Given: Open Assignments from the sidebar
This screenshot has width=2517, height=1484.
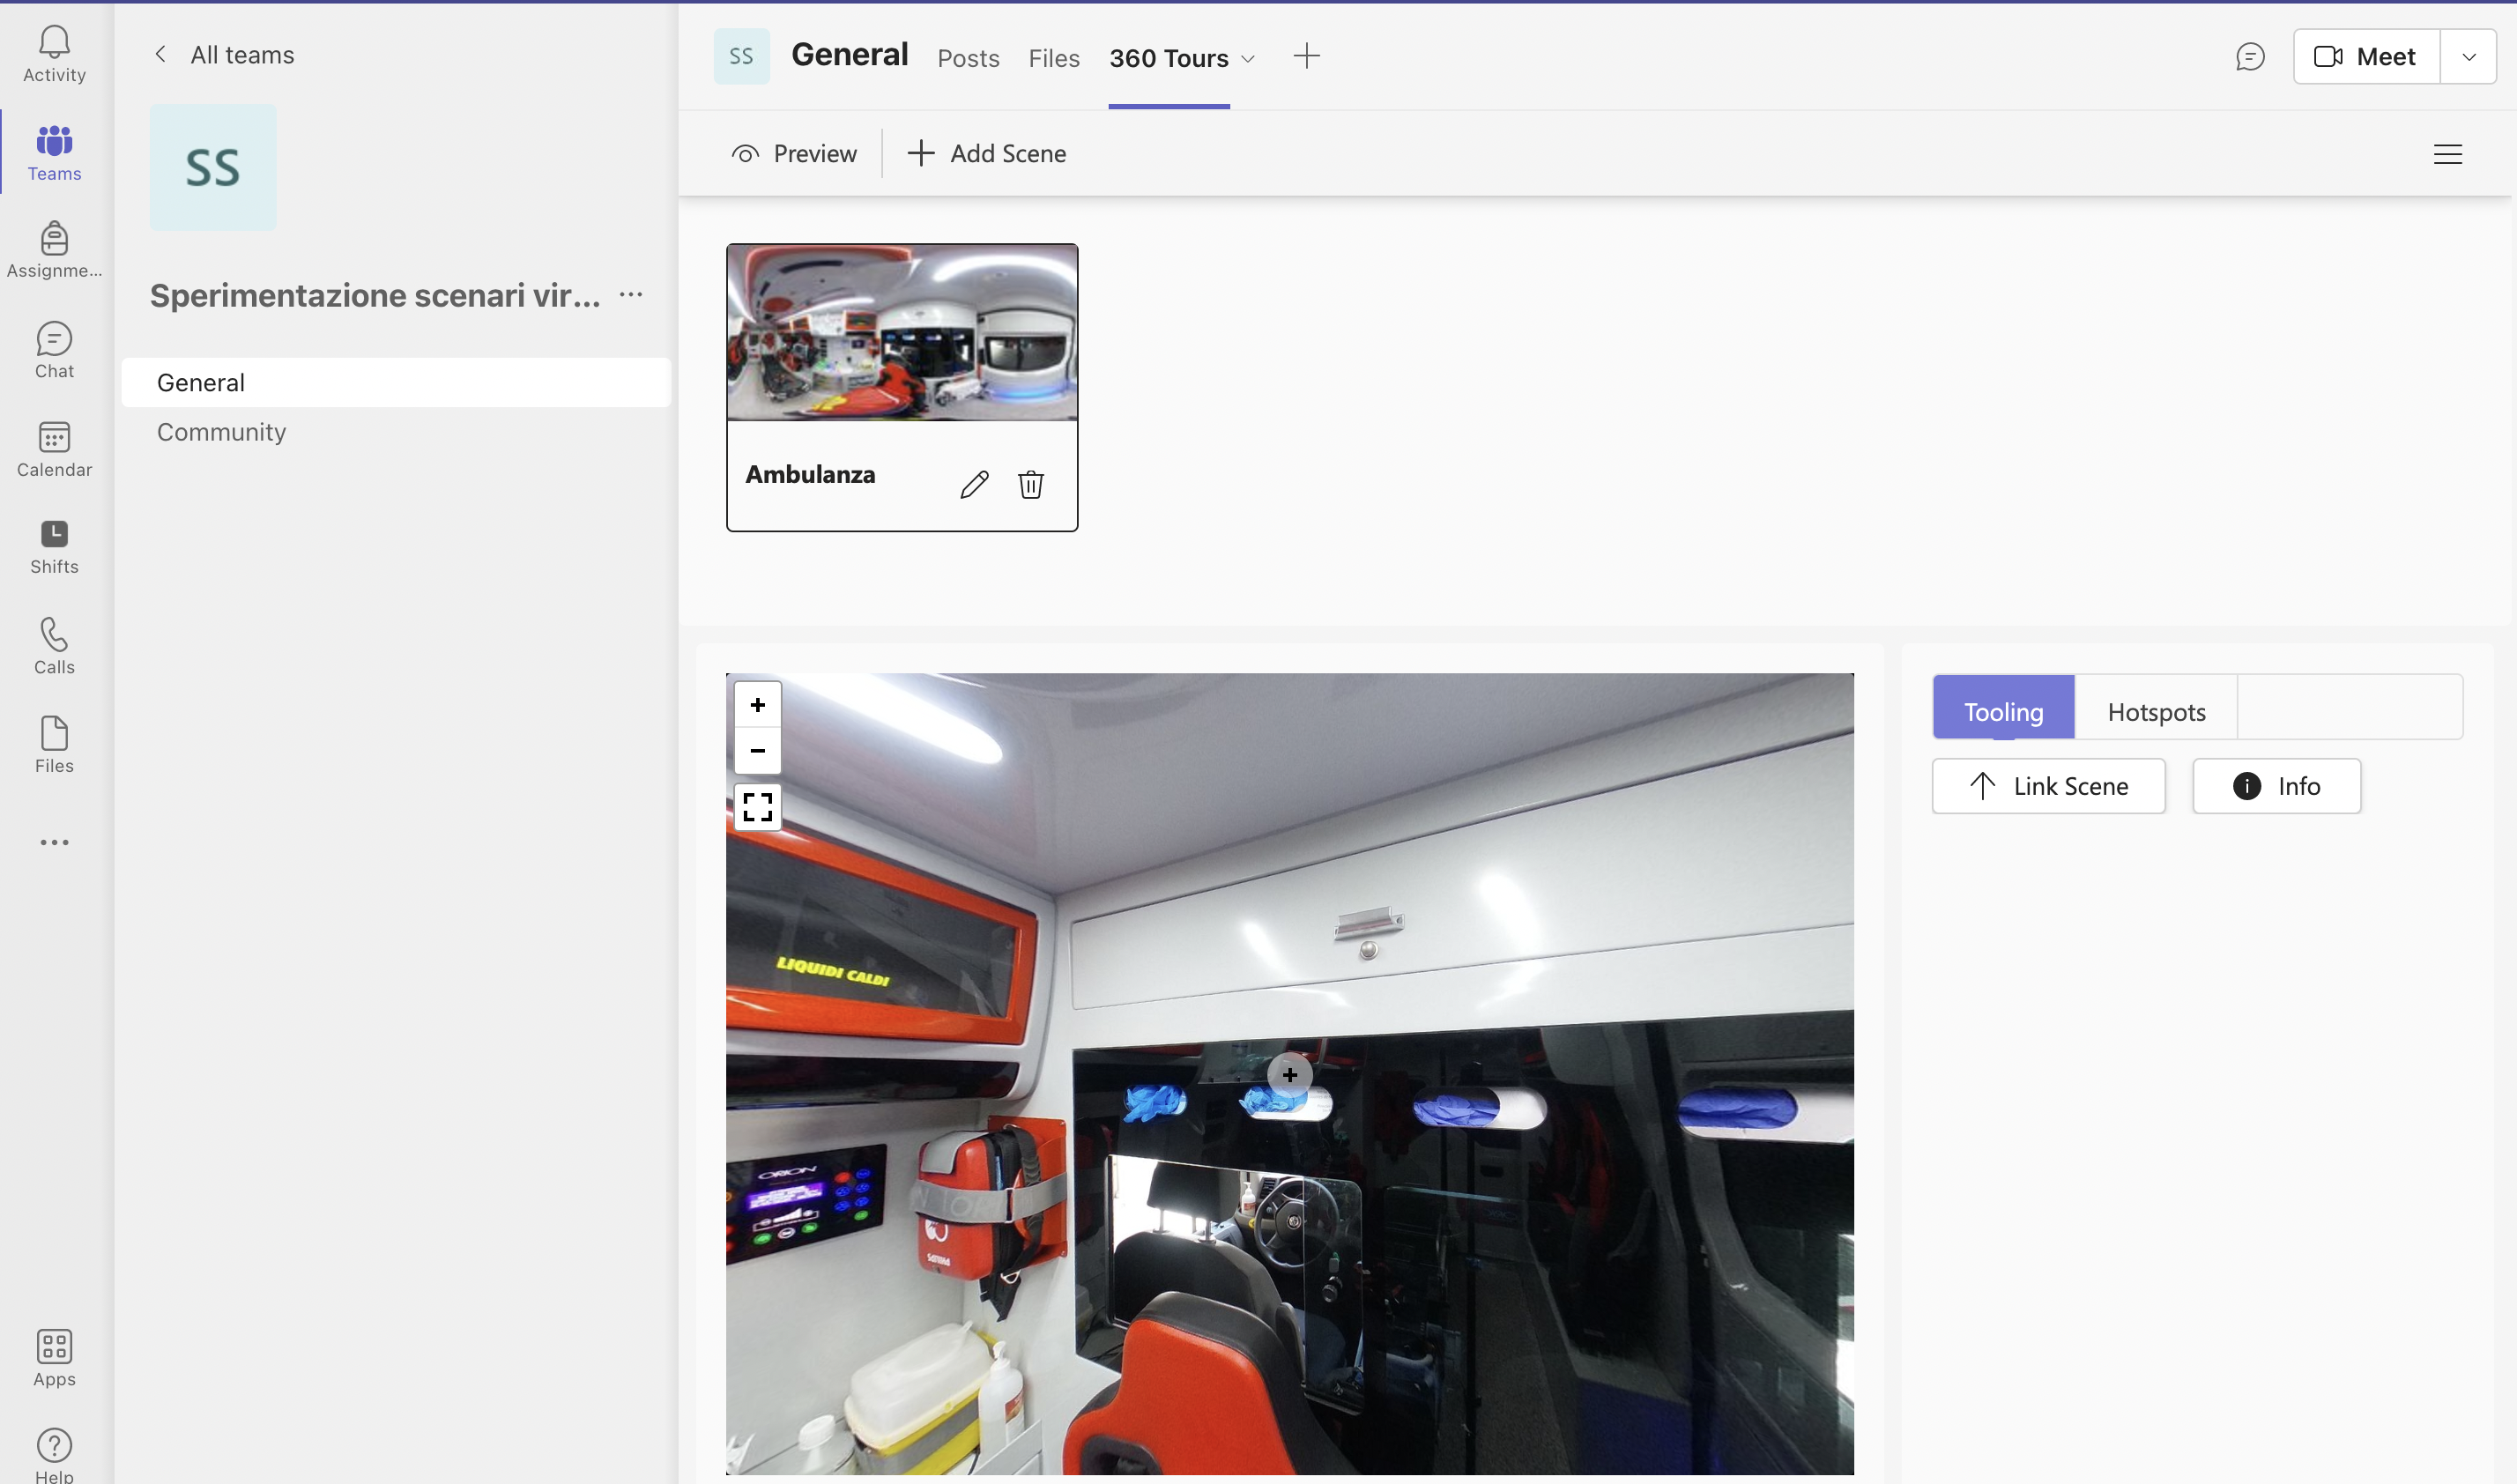Looking at the screenshot, I should tap(54, 250).
